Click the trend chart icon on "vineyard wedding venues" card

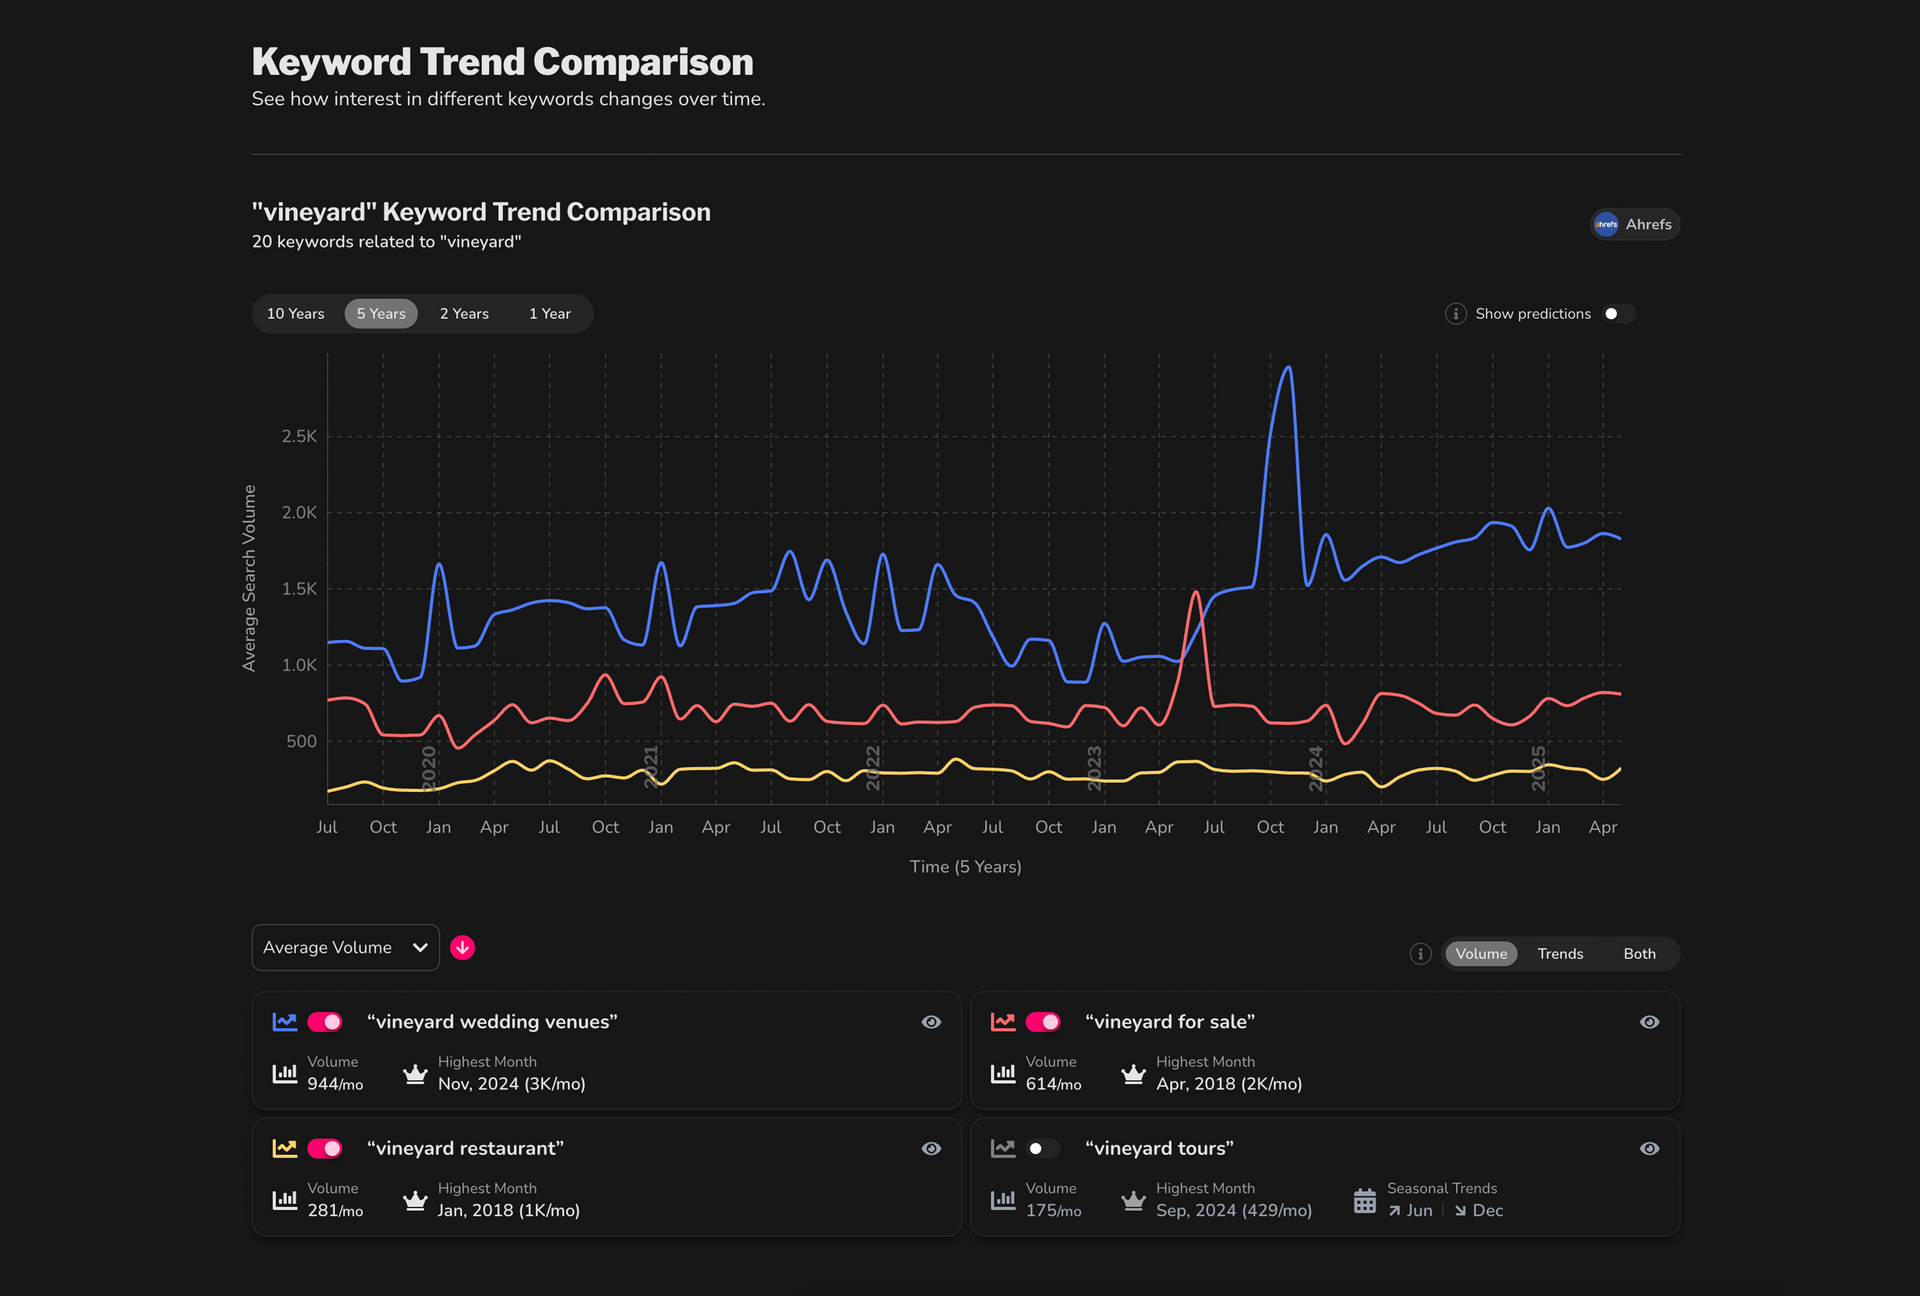pyautogui.click(x=285, y=1021)
